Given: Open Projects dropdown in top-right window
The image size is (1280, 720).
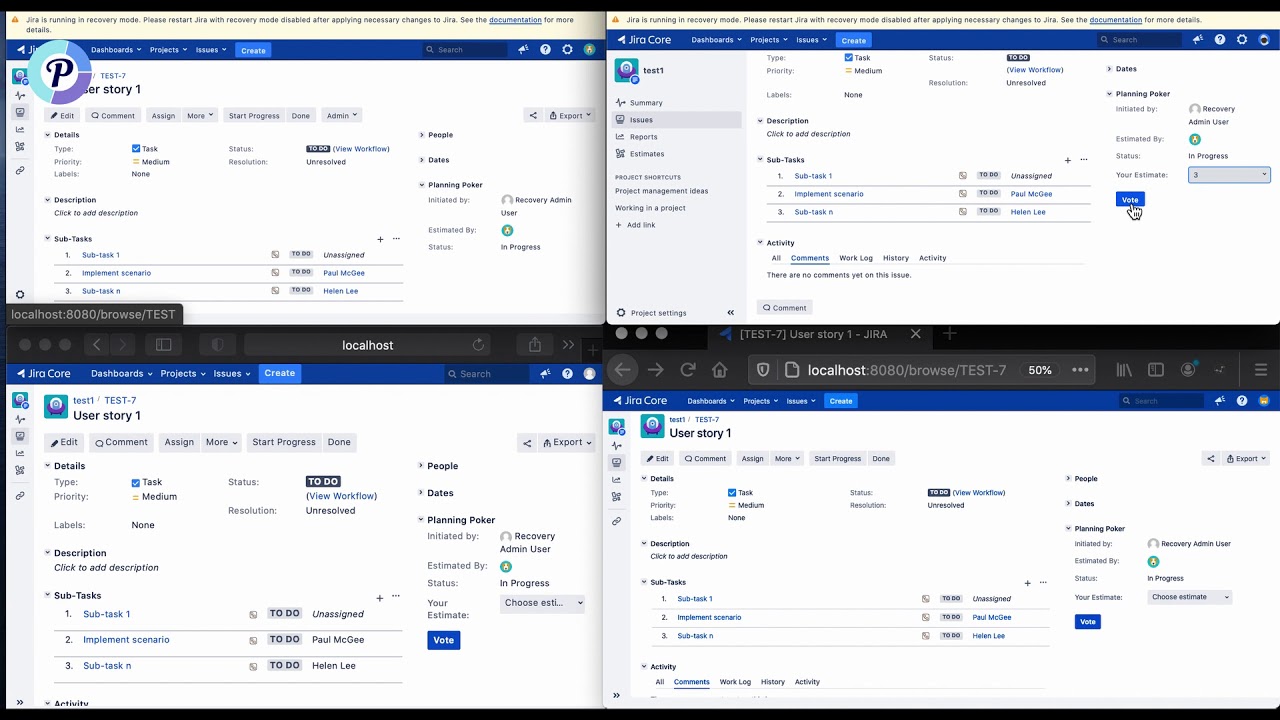Looking at the screenshot, I should point(768,40).
